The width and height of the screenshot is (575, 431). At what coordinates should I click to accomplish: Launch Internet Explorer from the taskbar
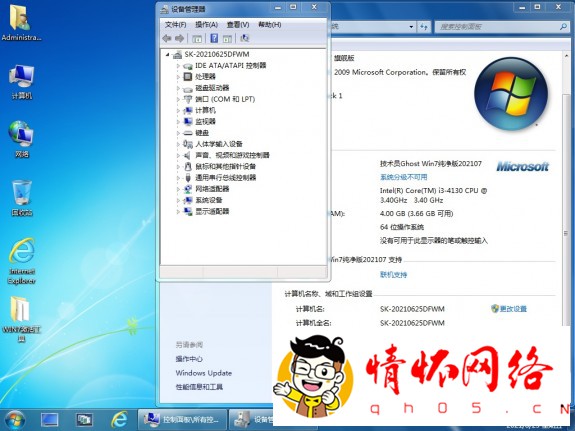pyautogui.click(x=120, y=420)
